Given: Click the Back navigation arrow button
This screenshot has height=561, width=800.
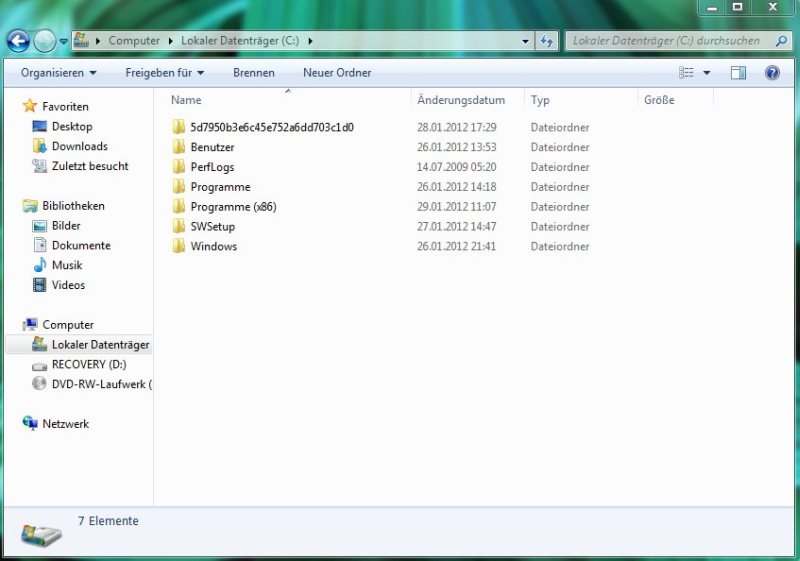Looking at the screenshot, I should [x=18, y=41].
